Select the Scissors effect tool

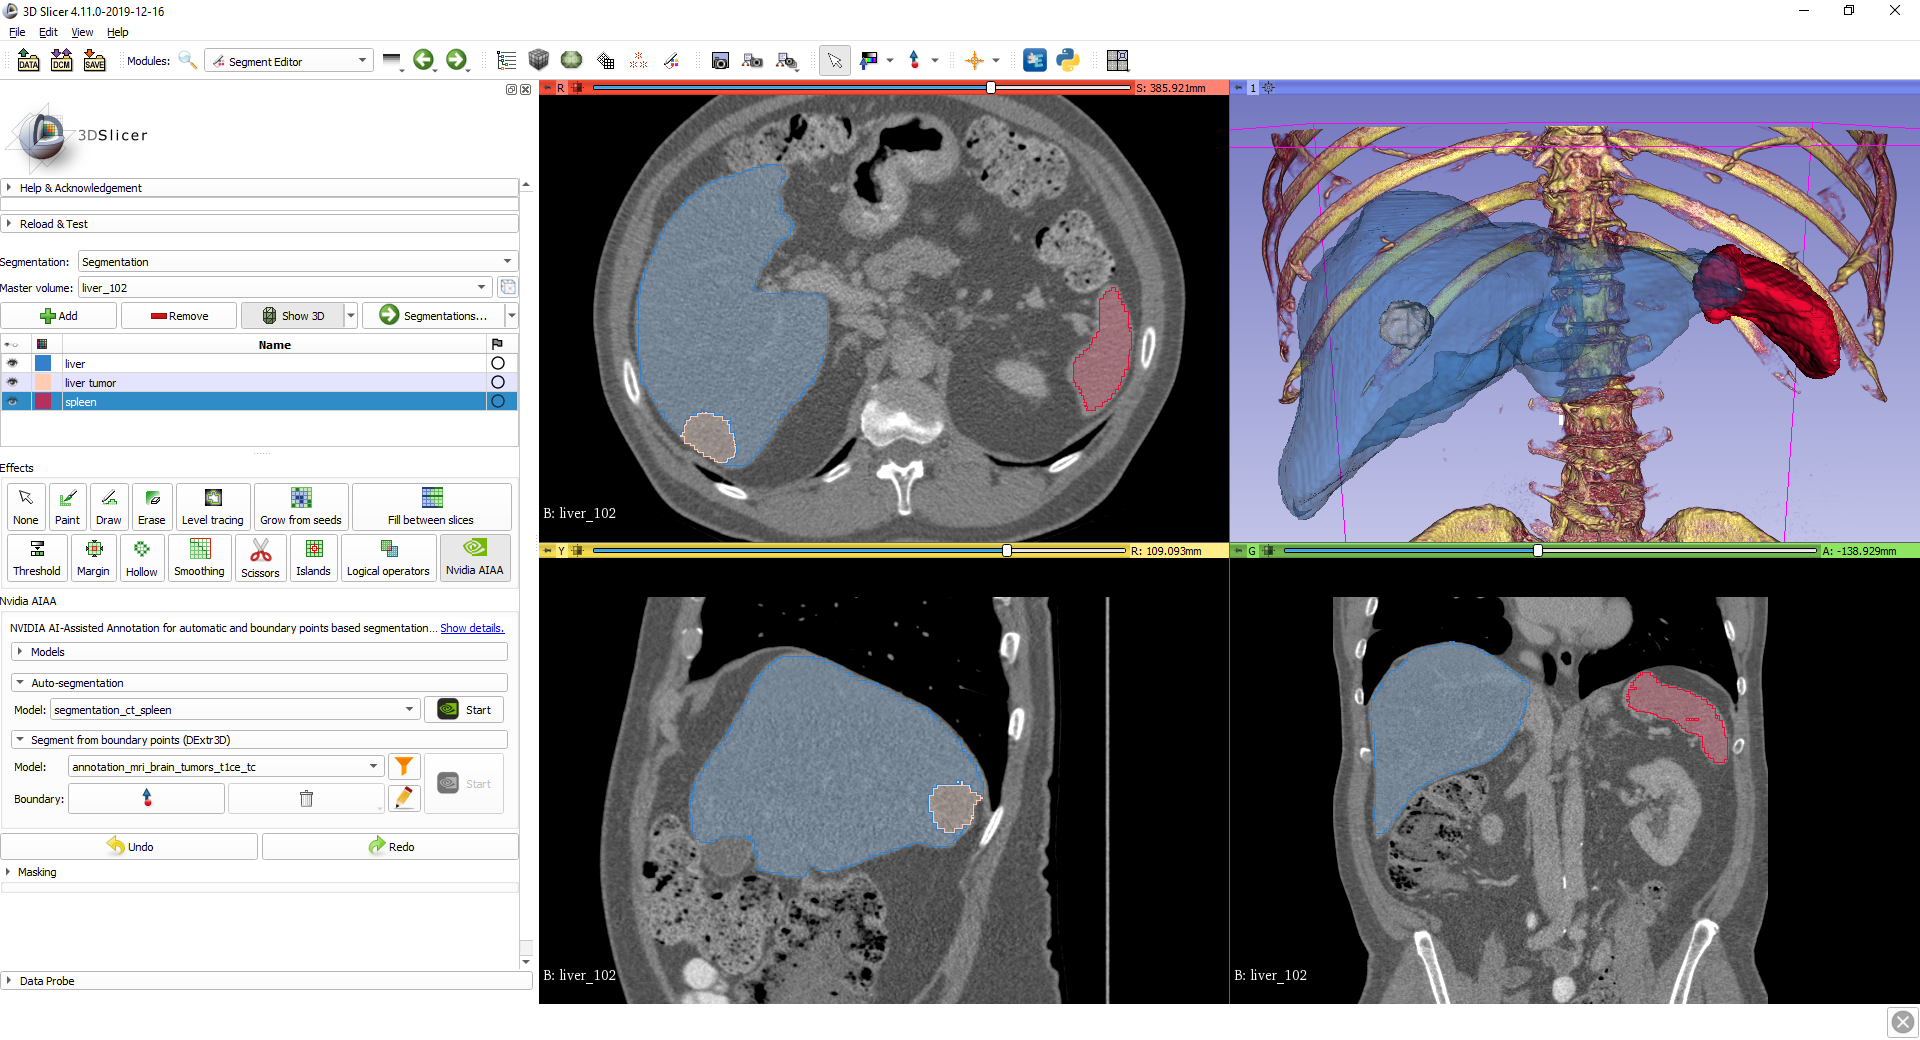260,558
